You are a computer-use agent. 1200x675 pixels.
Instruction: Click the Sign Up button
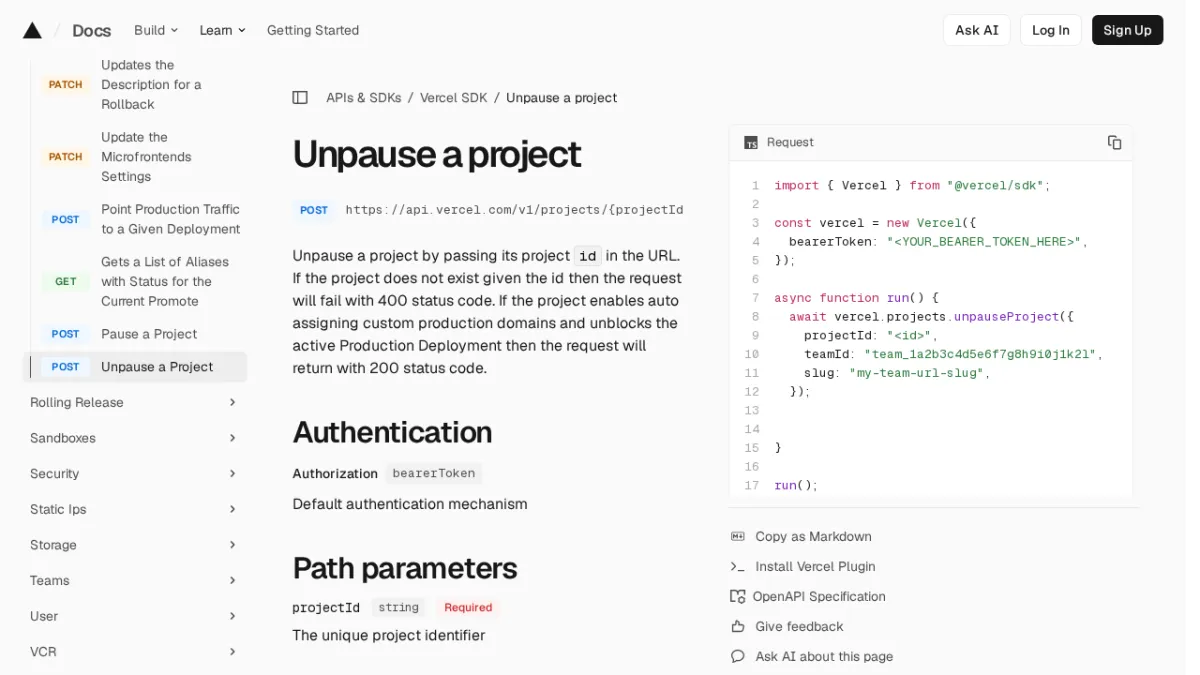(x=1127, y=30)
